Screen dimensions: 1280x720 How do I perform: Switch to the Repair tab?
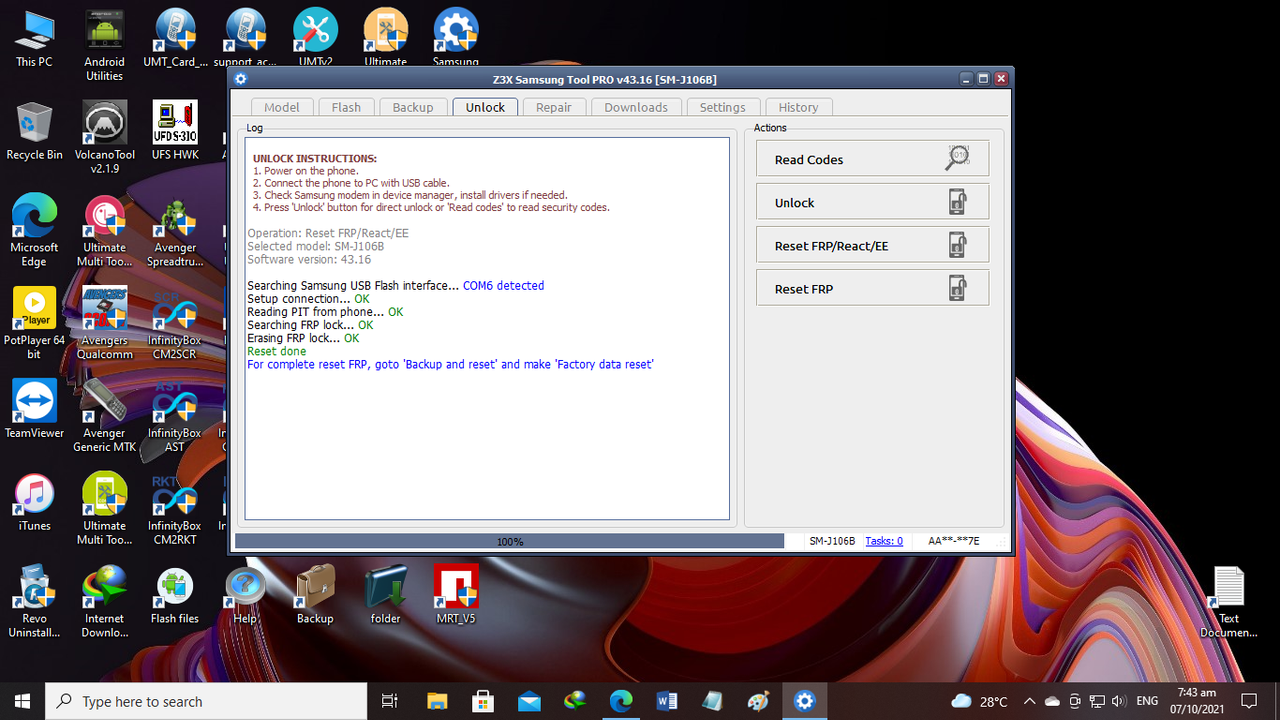(x=554, y=107)
